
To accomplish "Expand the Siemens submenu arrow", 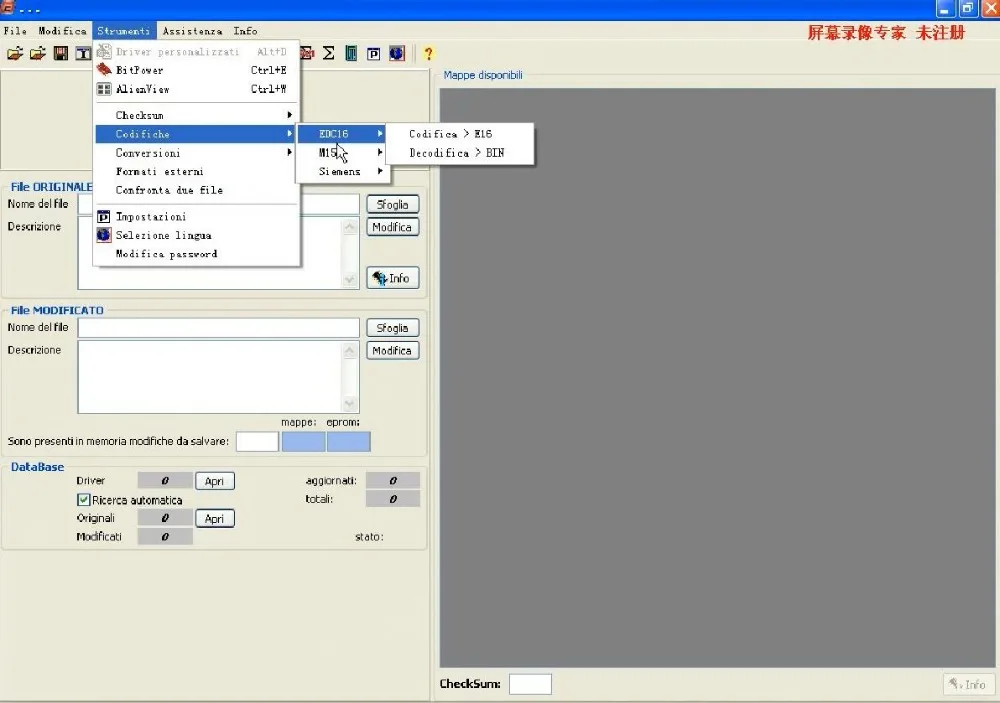I will (379, 171).
